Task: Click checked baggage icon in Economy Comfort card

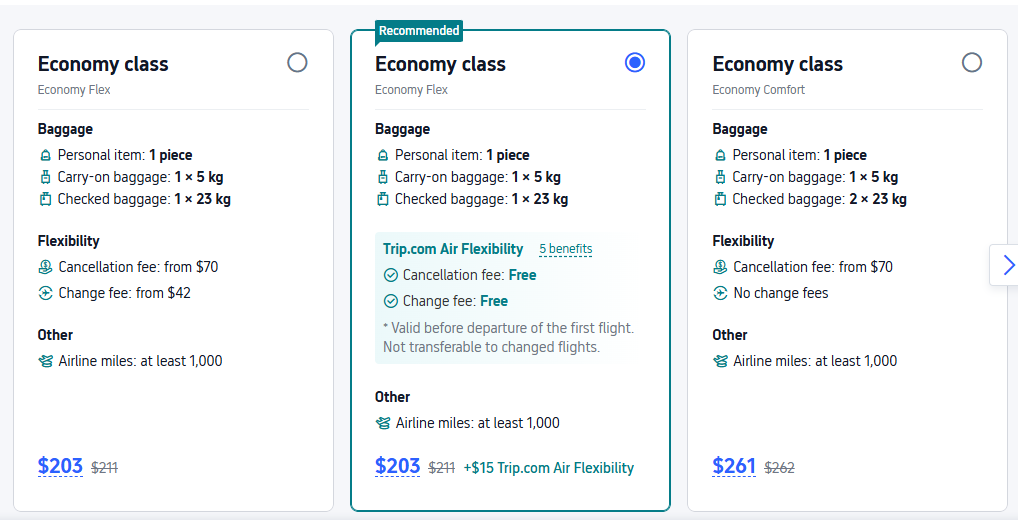Action: 719,200
